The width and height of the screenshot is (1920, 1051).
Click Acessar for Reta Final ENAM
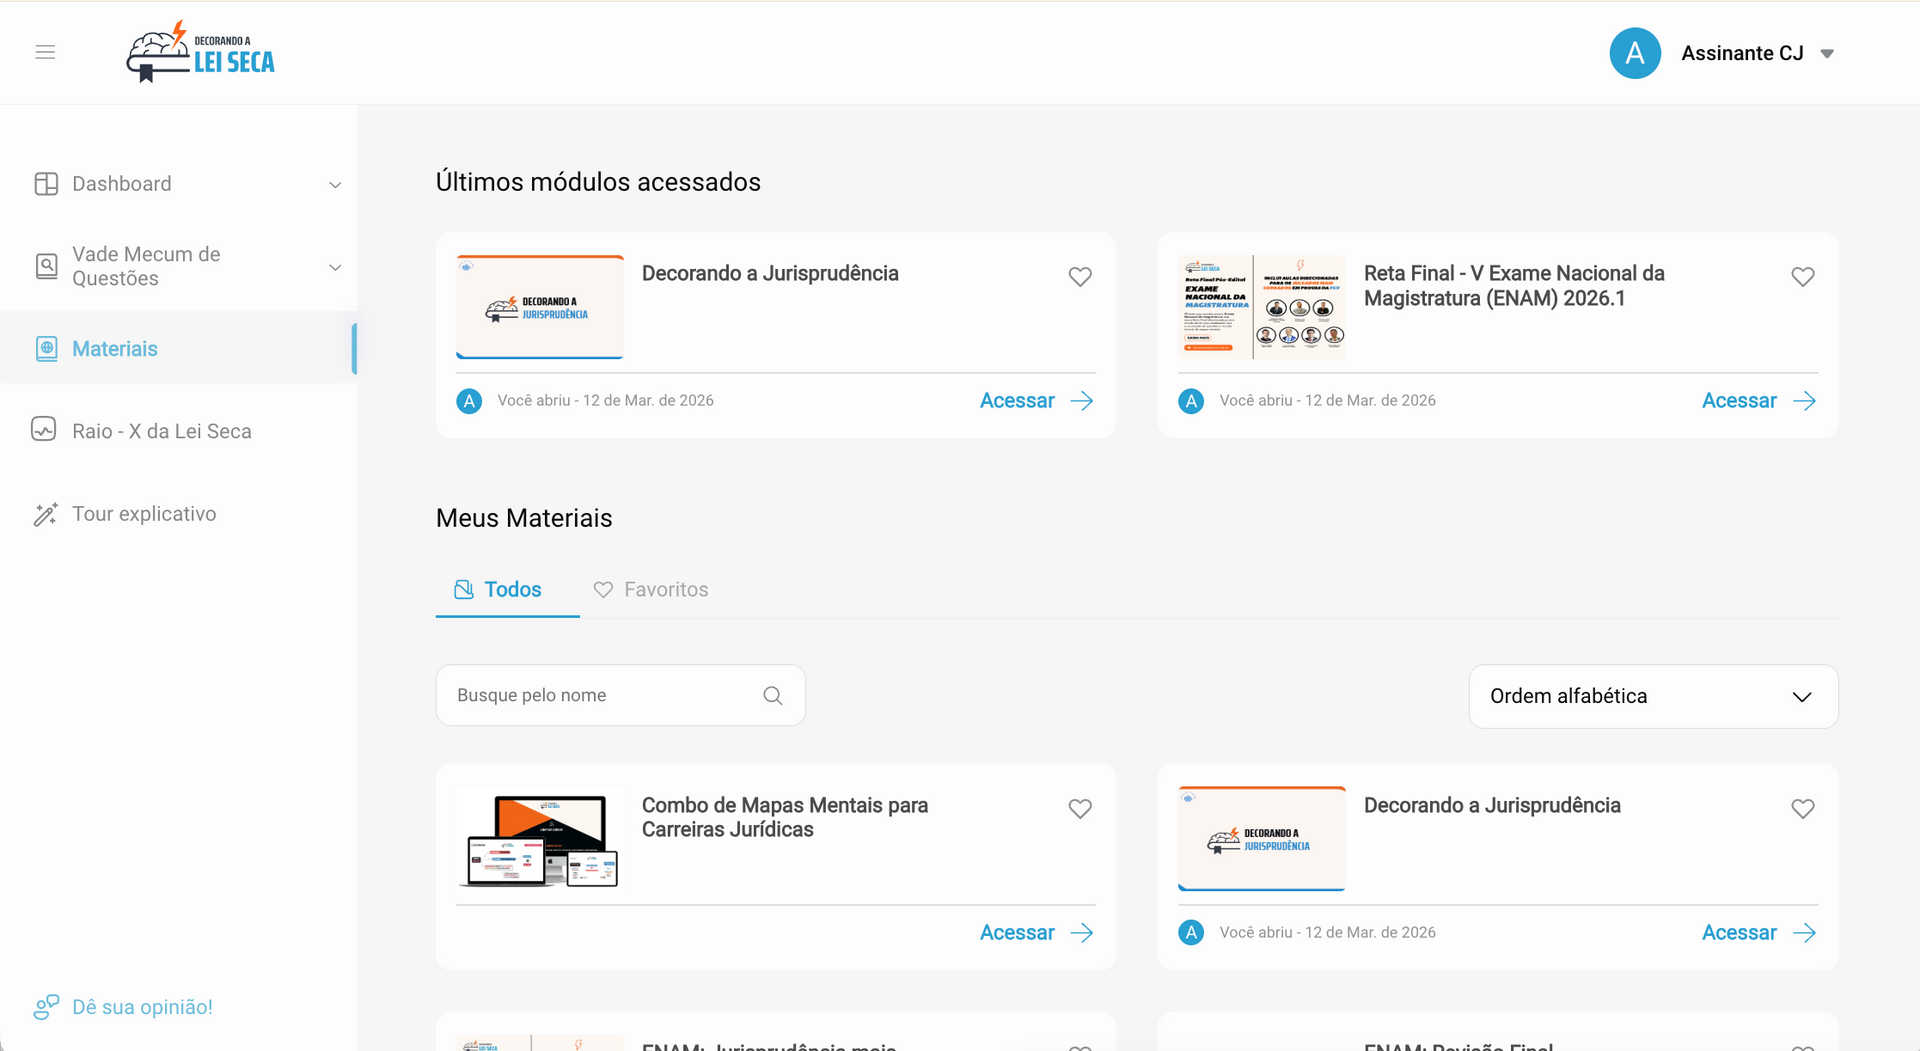coord(1758,401)
